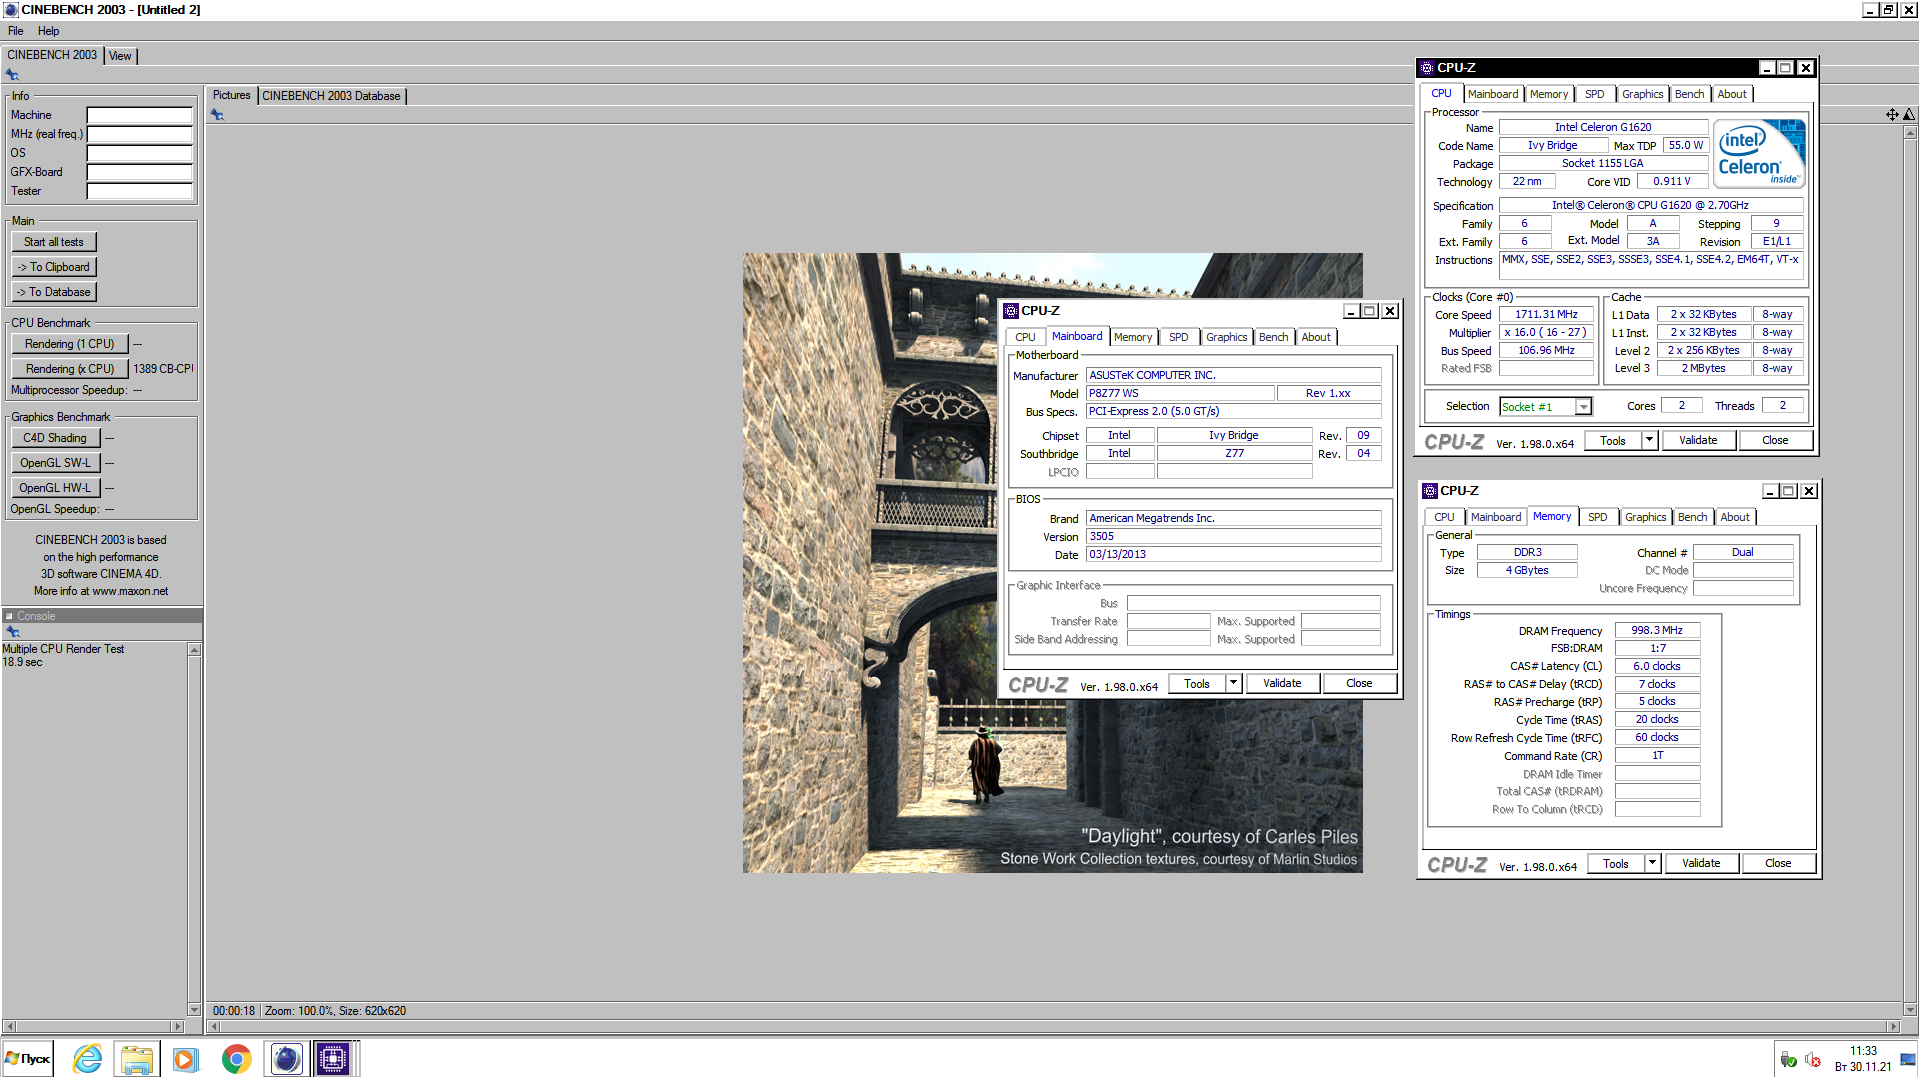1919x1077 pixels.
Task: Click the 'Multiple CPU Render Test' console line
Action: (x=63, y=649)
